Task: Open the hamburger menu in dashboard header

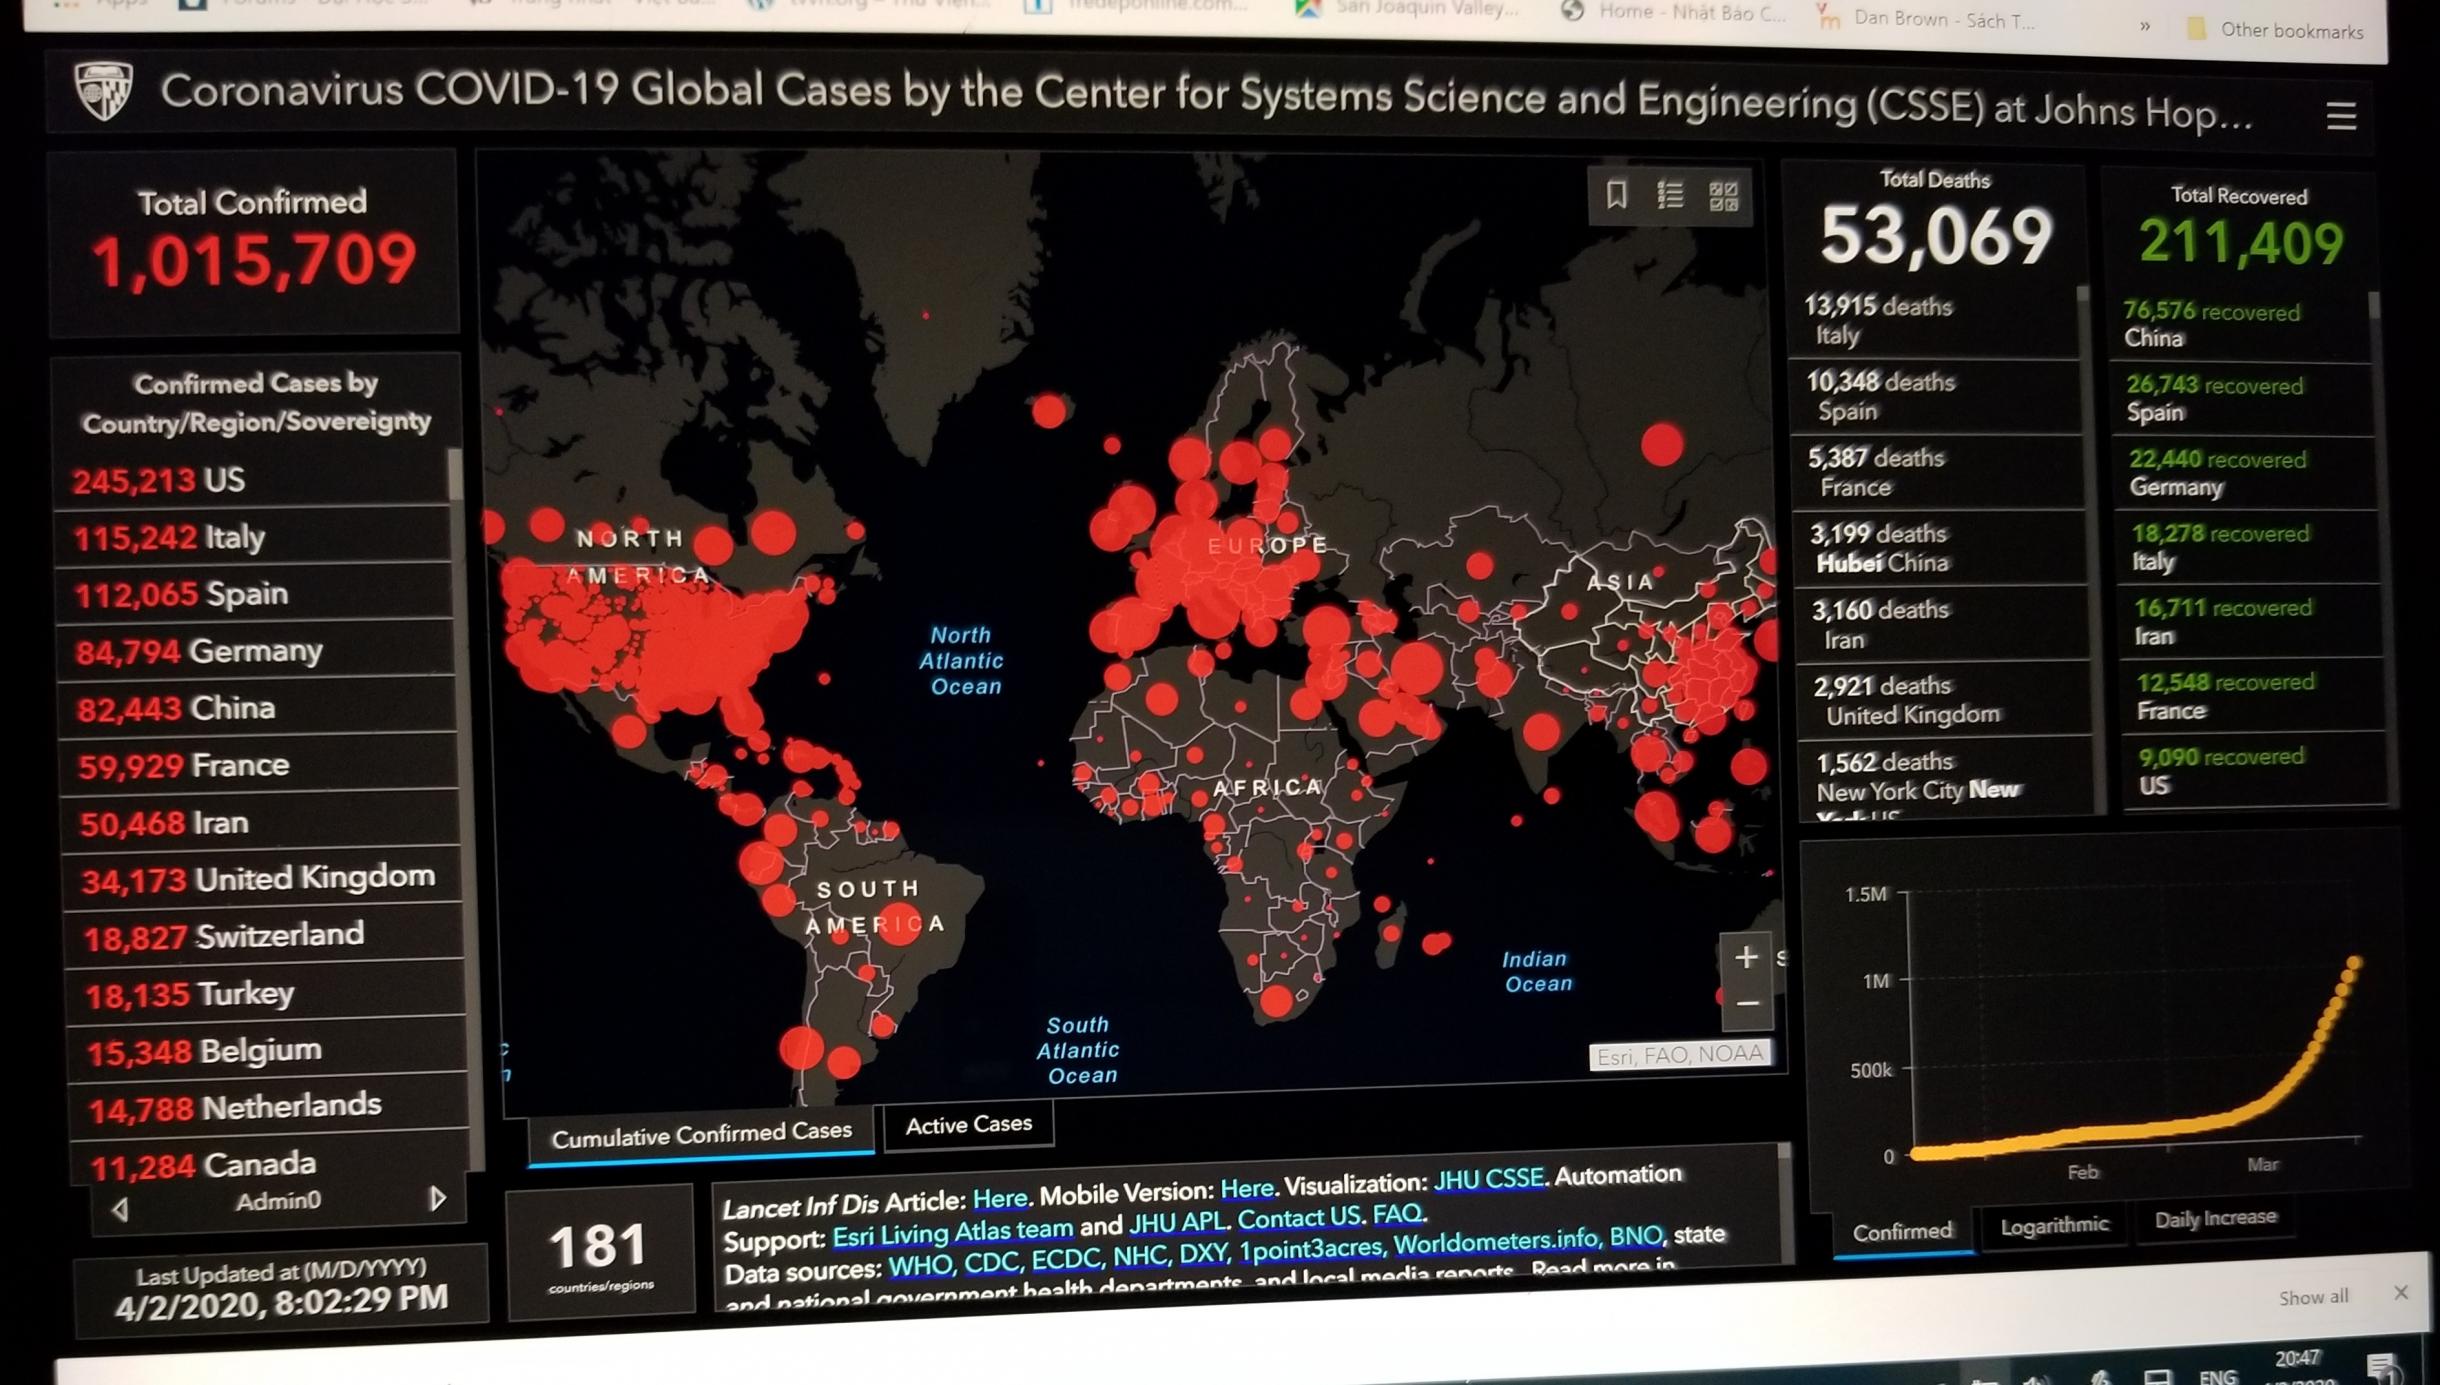Action: click(2340, 116)
